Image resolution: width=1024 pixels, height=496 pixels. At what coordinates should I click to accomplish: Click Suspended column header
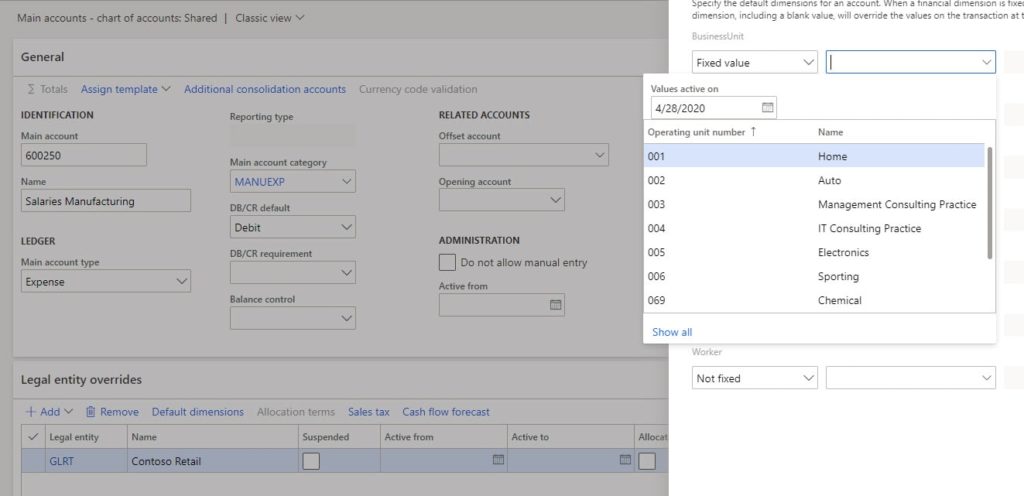point(338,437)
